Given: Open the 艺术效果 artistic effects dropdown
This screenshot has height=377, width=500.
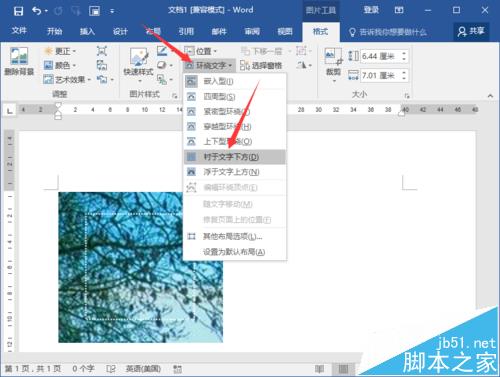Looking at the screenshot, I should coord(67,80).
